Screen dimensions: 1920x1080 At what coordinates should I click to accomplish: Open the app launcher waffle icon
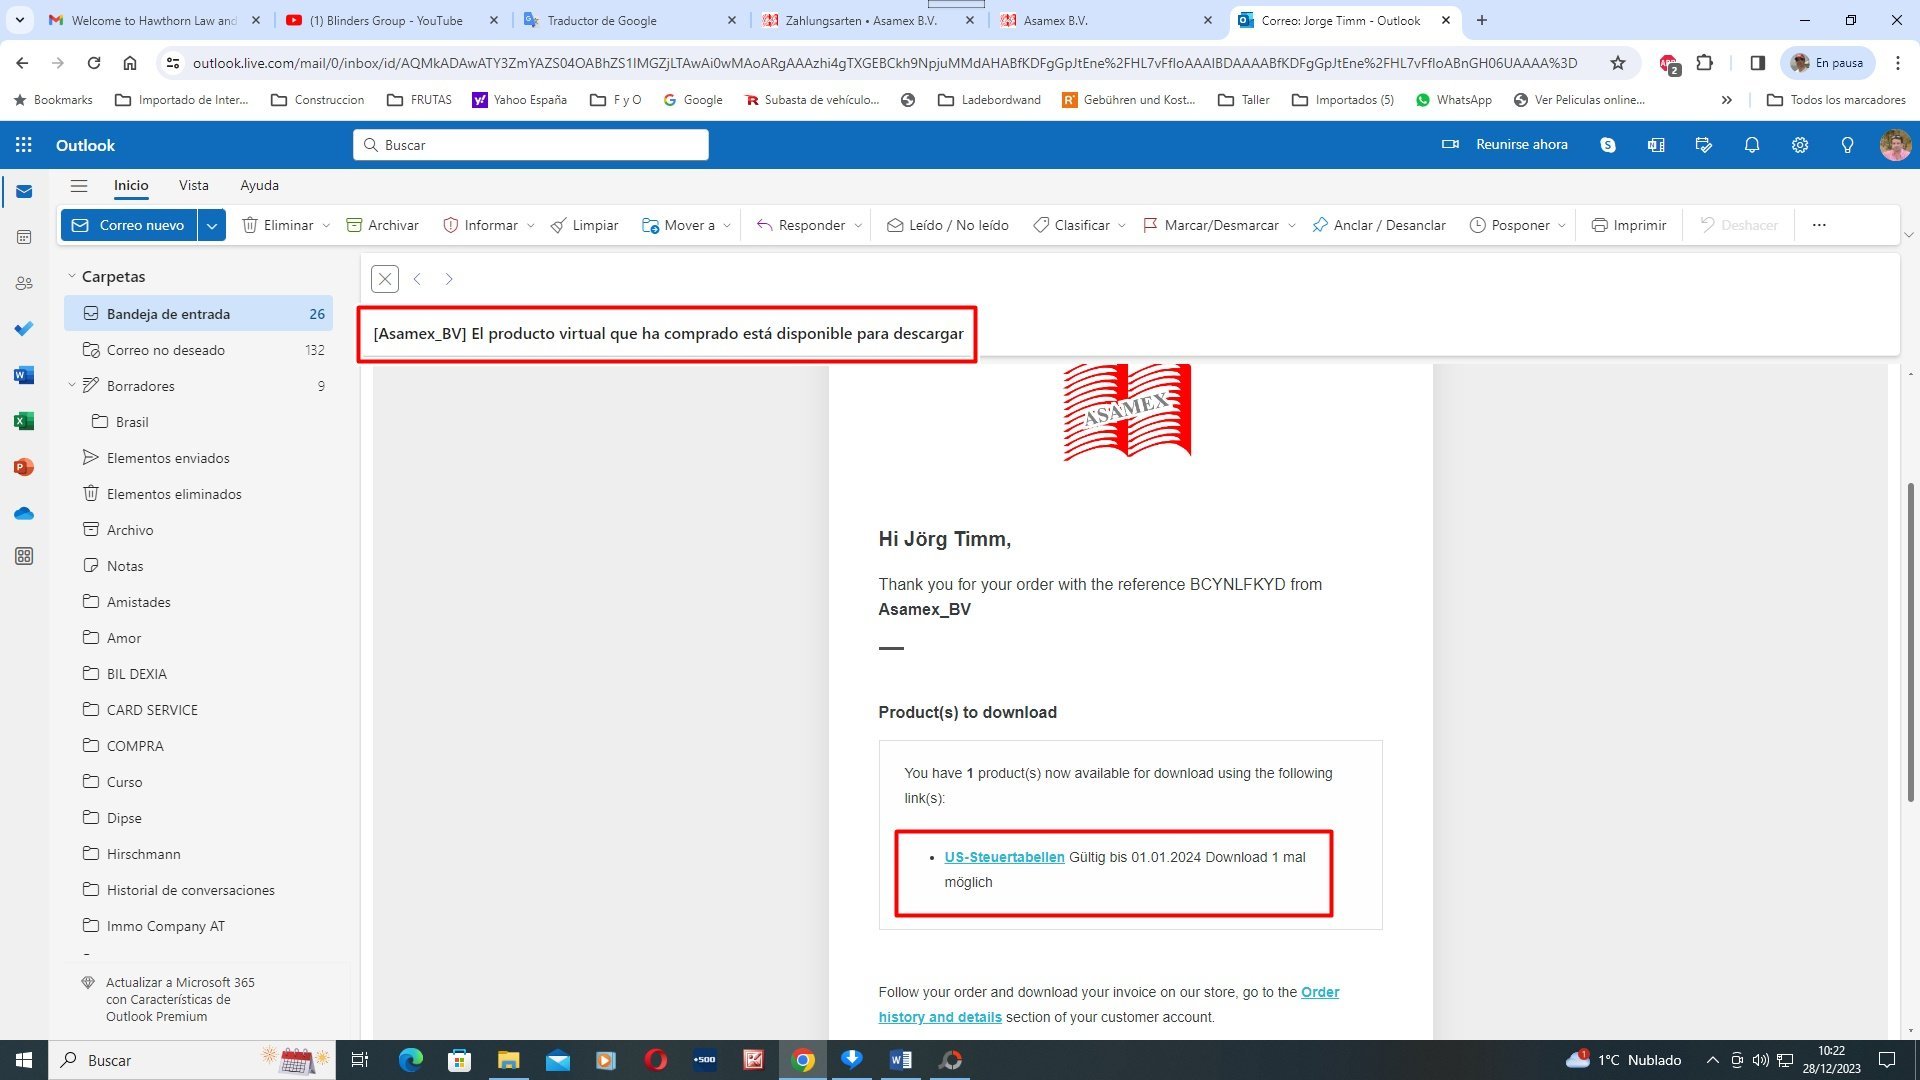tap(24, 145)
